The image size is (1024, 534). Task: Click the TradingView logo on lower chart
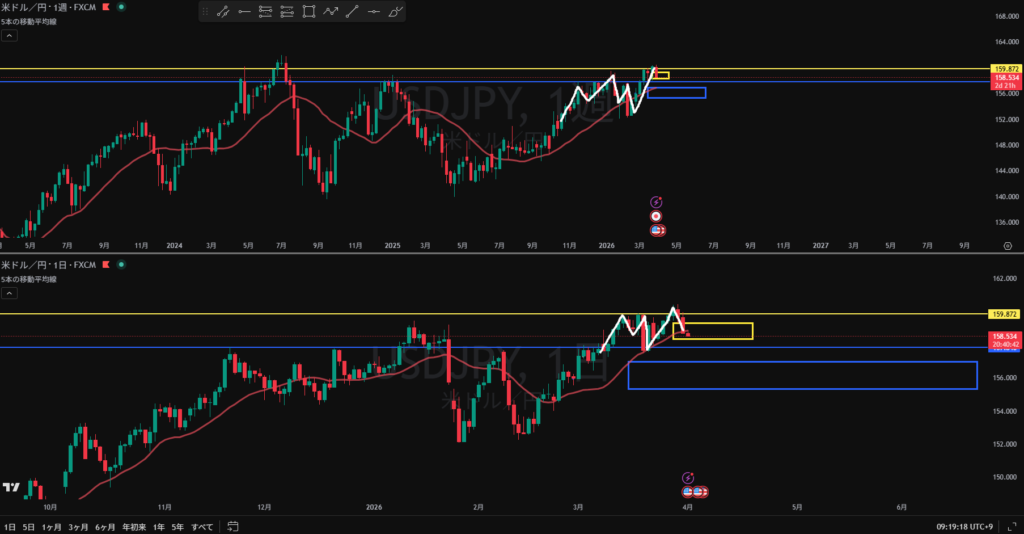11,487
